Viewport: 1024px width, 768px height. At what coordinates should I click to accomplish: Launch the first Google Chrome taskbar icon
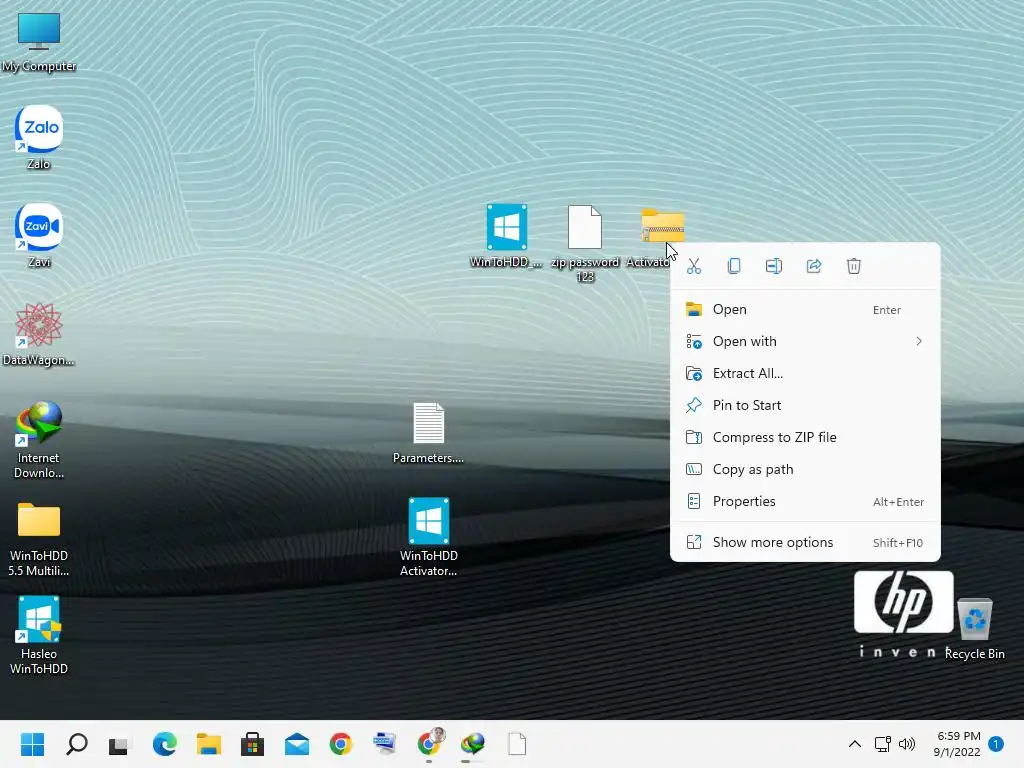340,744
